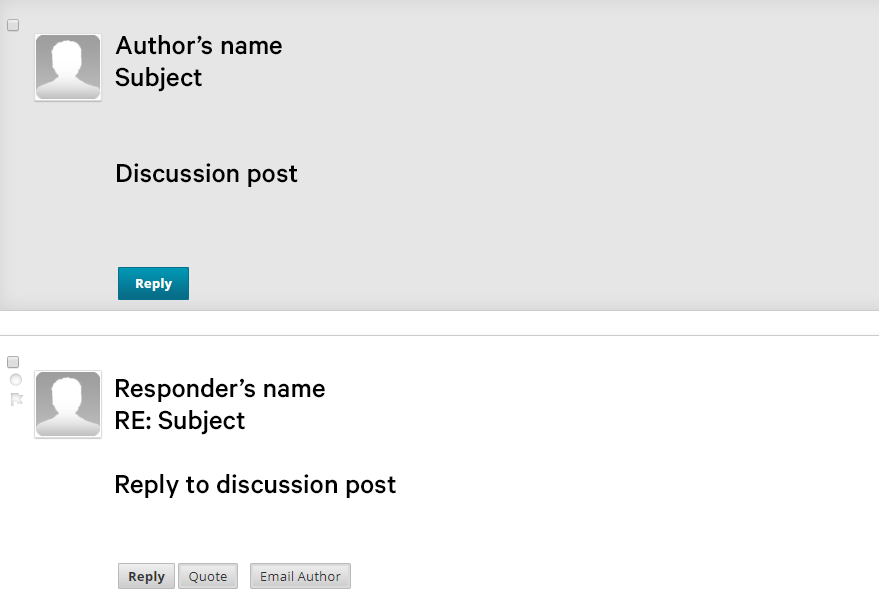The width and height of the screenshot is (879, 605).
Task: Click the gray Reply button under the response
Action: point(146,576)
